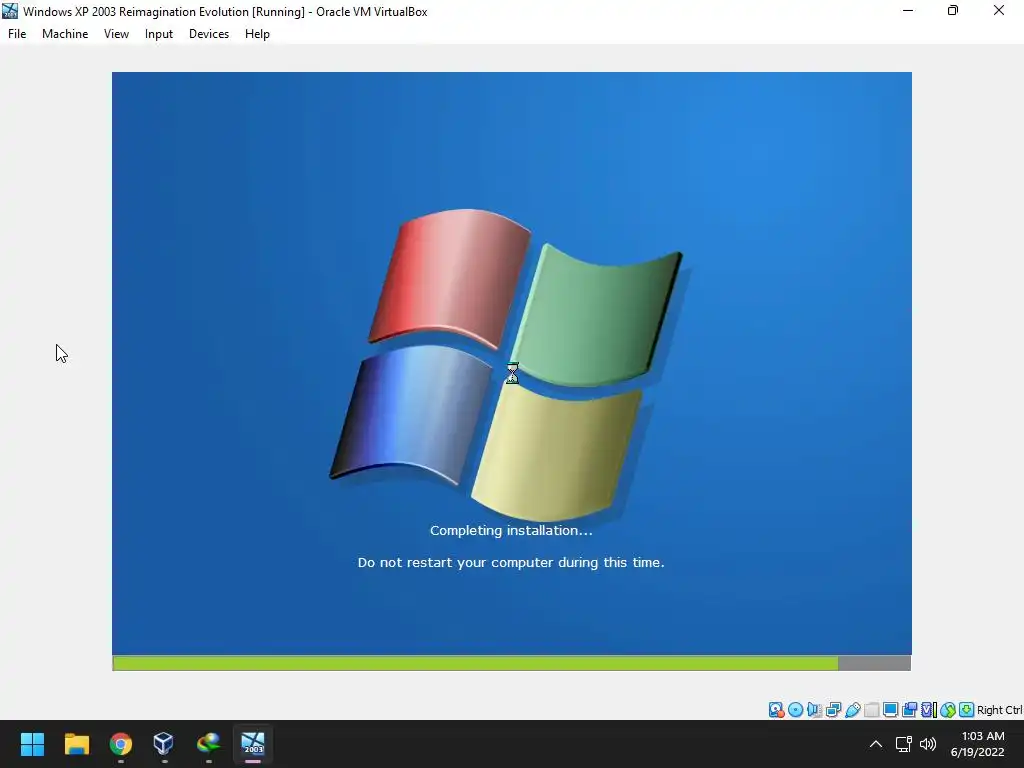Click the audio status icon
Image resolution: width=1024 pixels, height=768 pixels.
[x=814, y=710]
